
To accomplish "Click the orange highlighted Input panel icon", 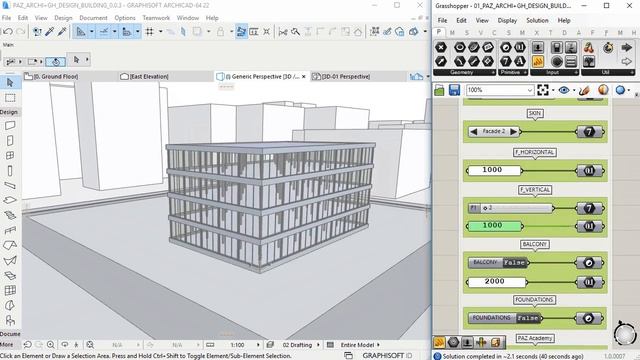I will pyautogui.click(x=538, y=61).
